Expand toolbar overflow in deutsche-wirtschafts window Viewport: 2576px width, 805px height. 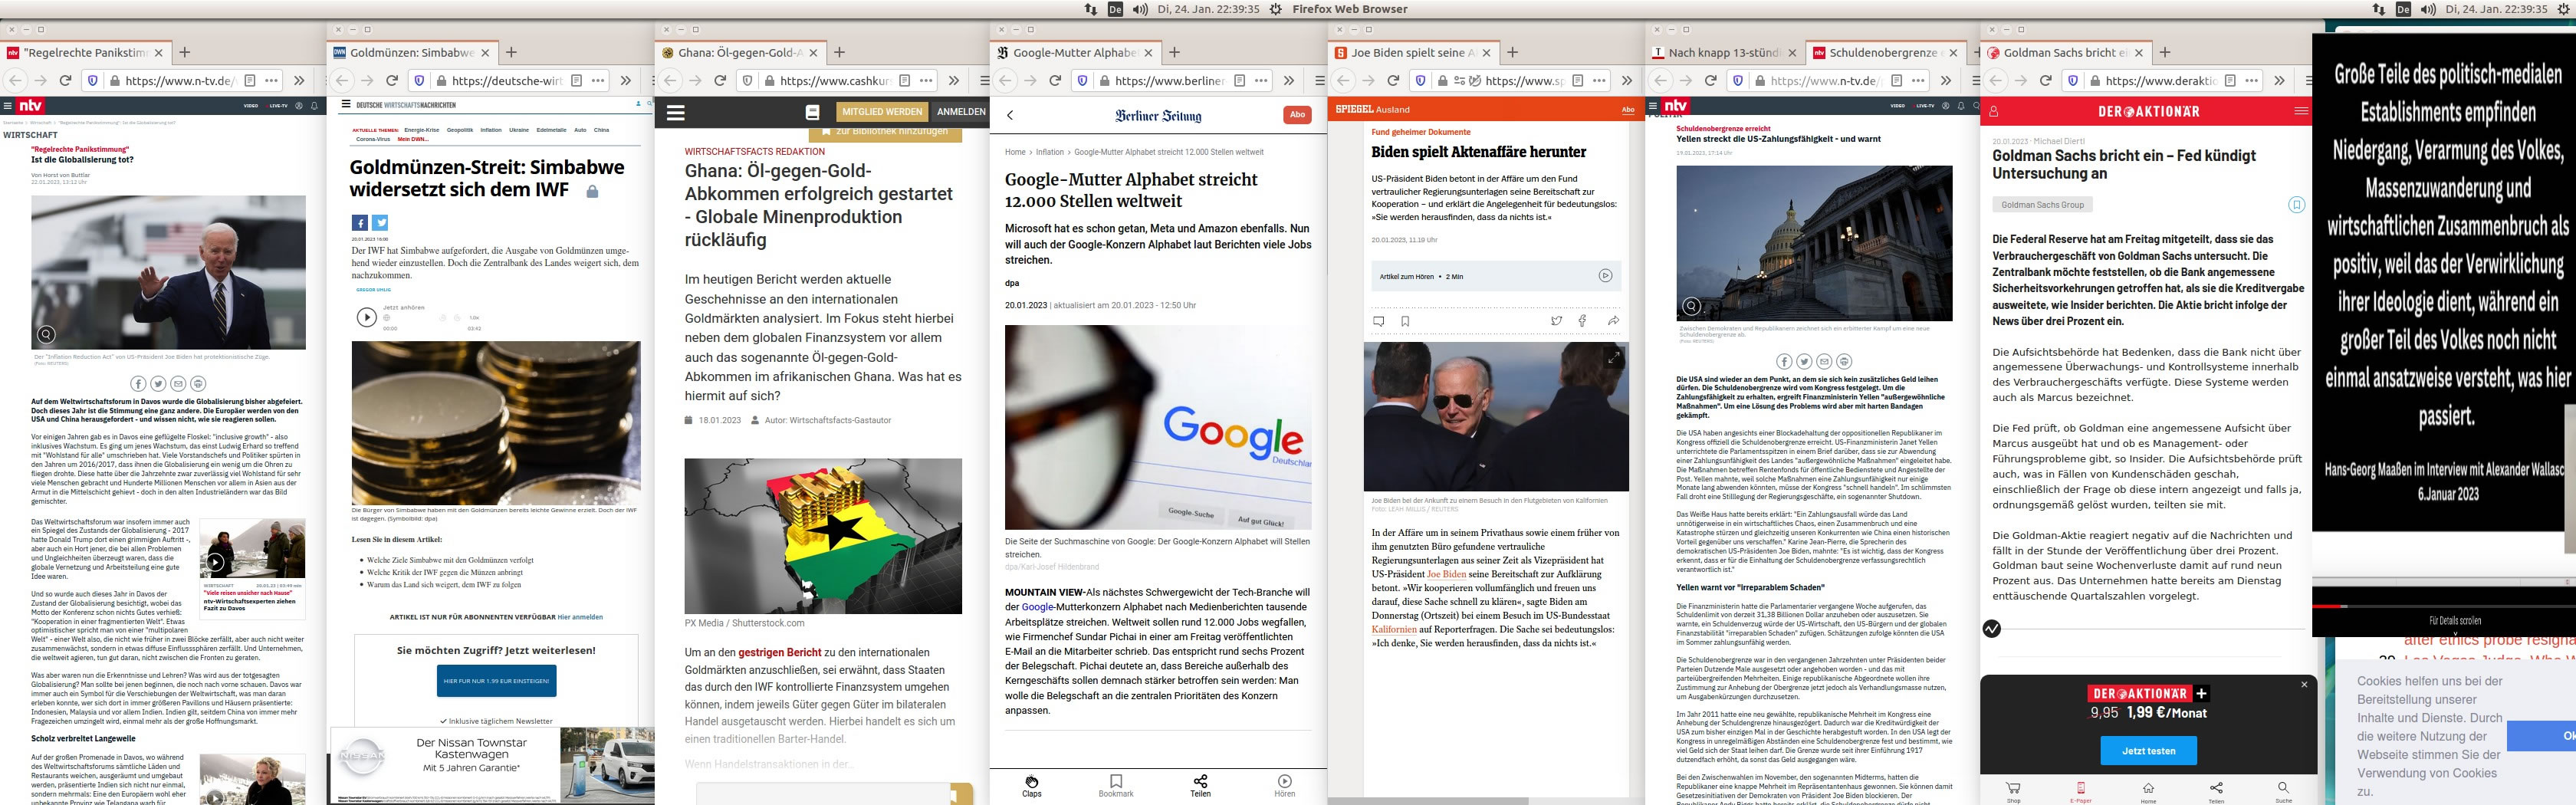click(625, 81)
